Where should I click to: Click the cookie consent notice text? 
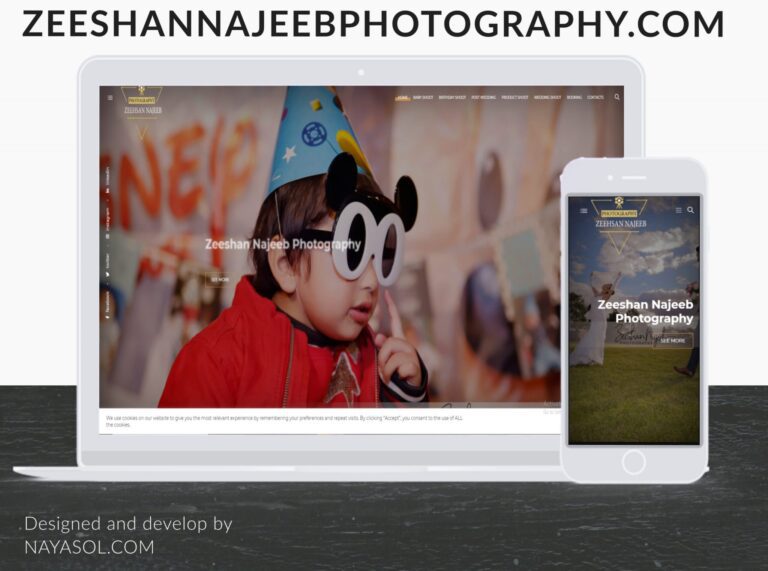(x=284, y=421)
